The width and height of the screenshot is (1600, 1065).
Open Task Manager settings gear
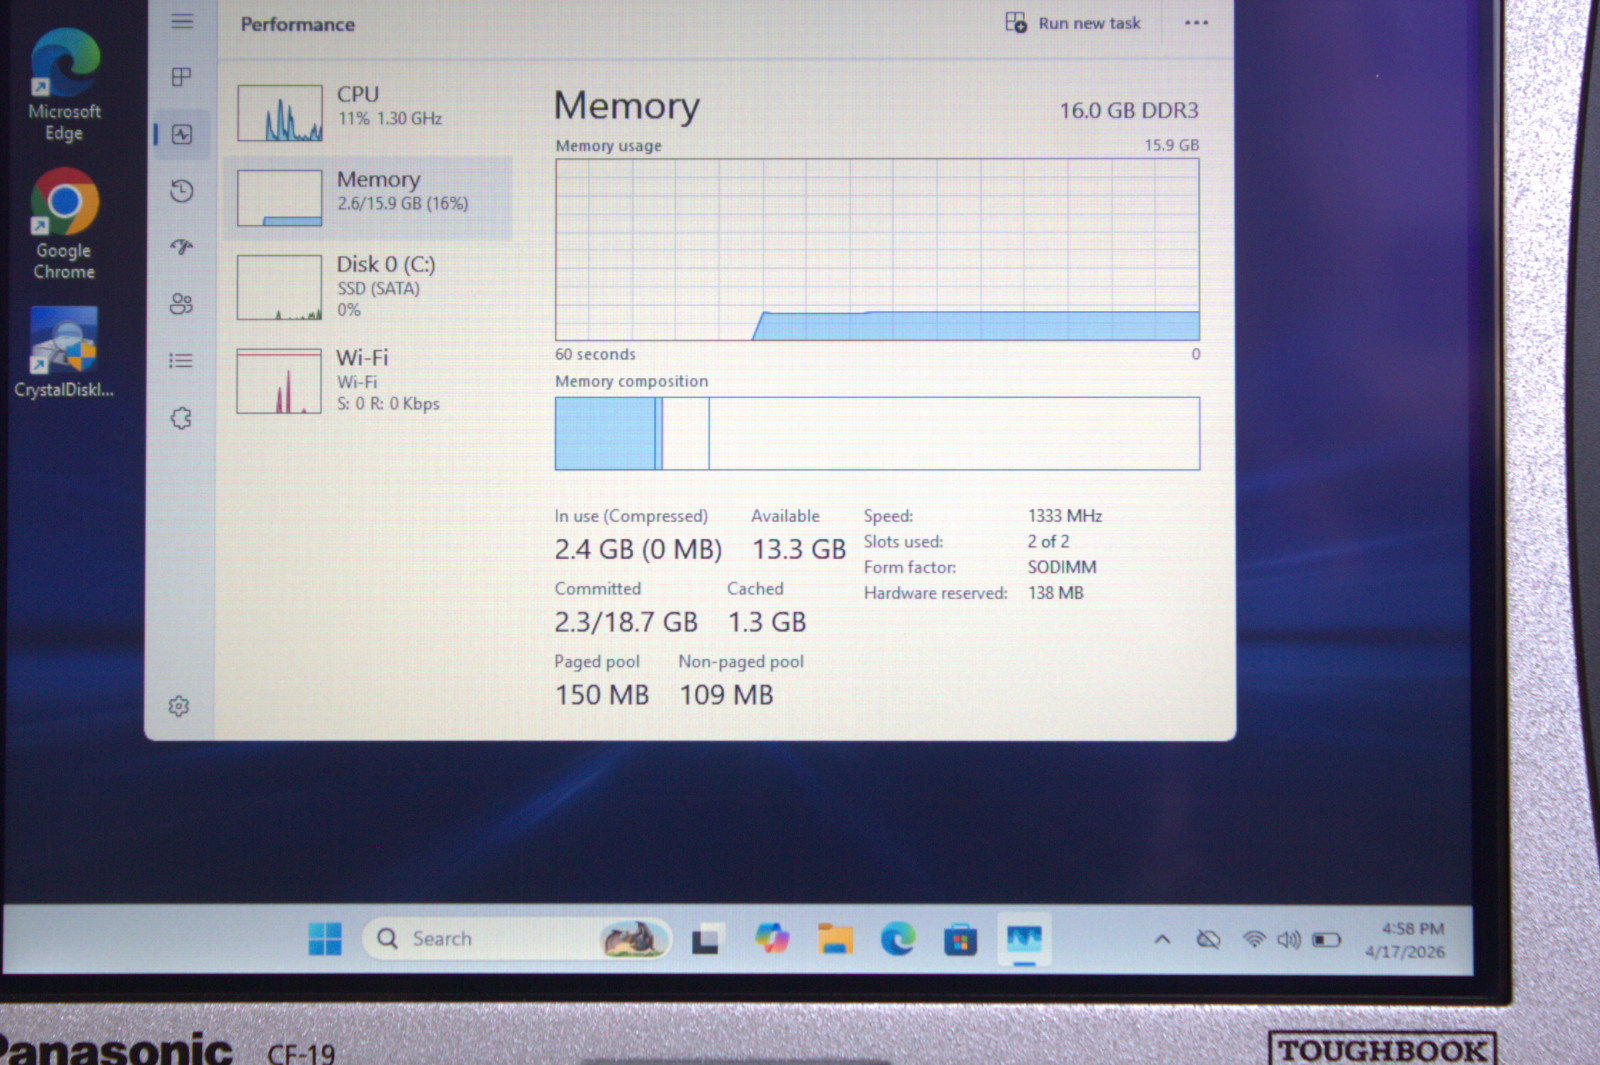pos(179,706)
